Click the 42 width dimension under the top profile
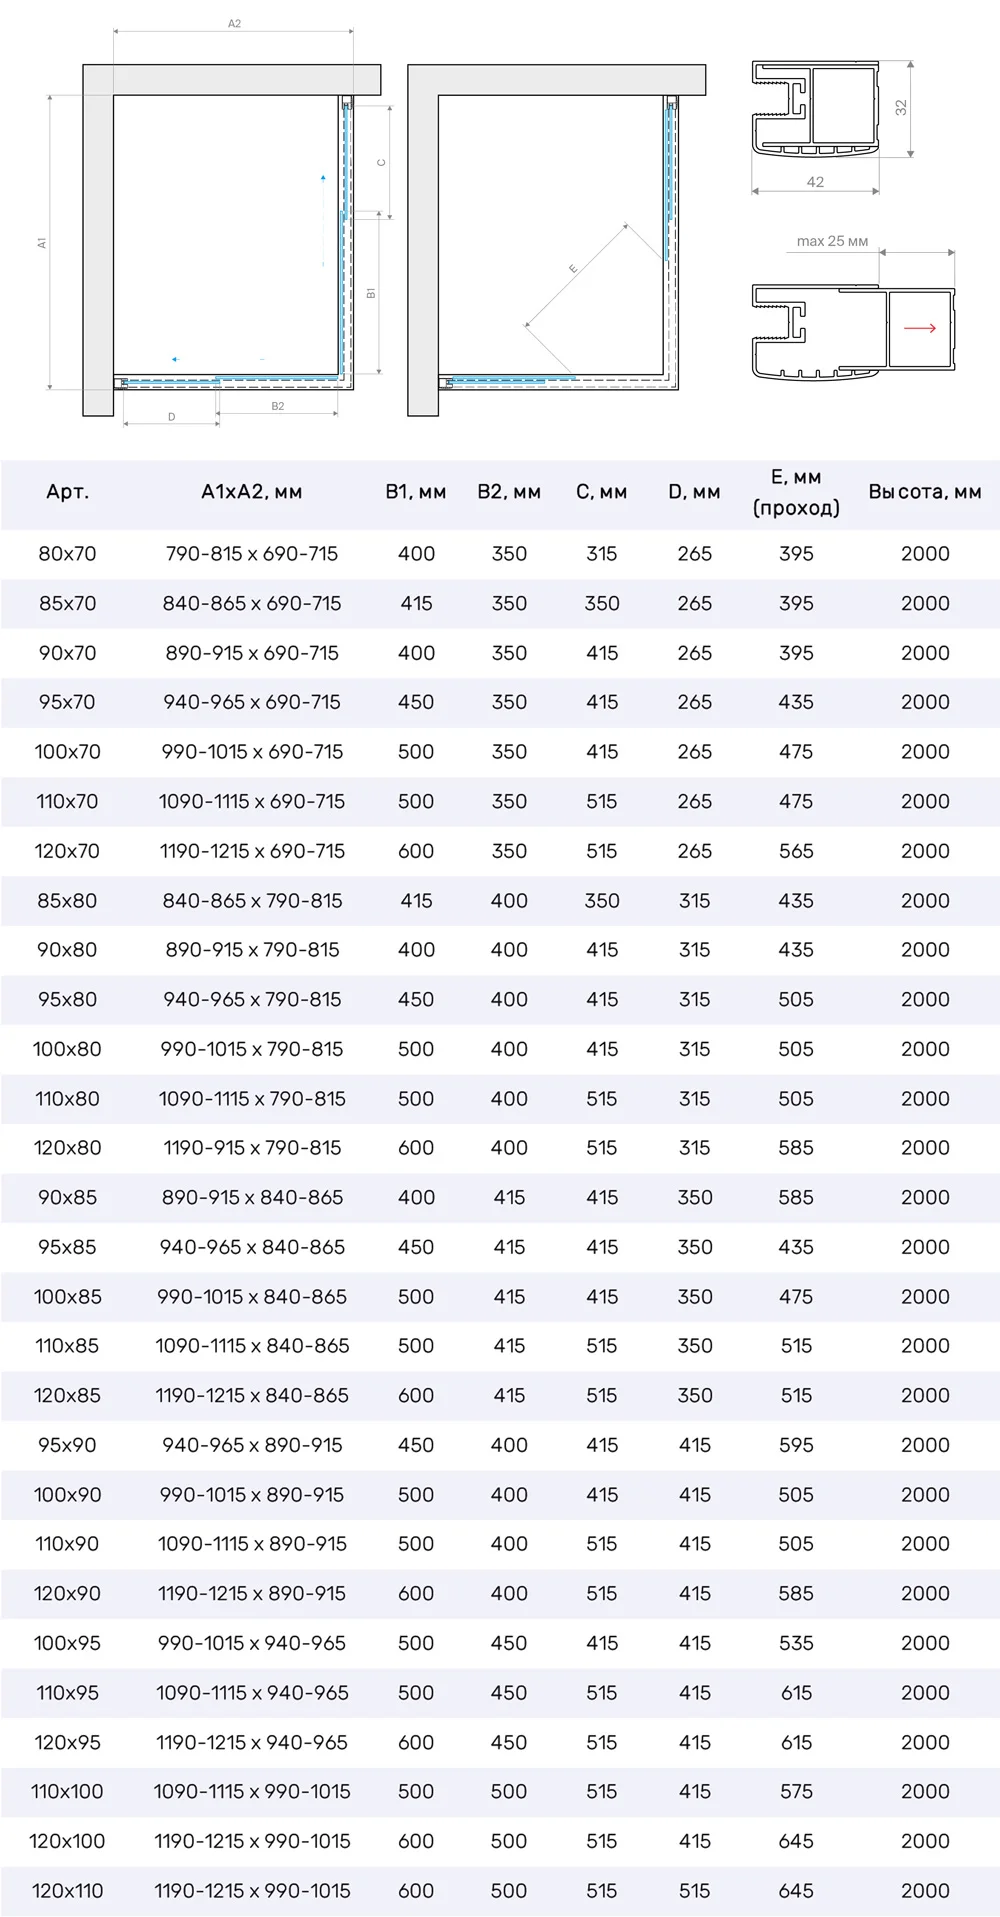 815,182
